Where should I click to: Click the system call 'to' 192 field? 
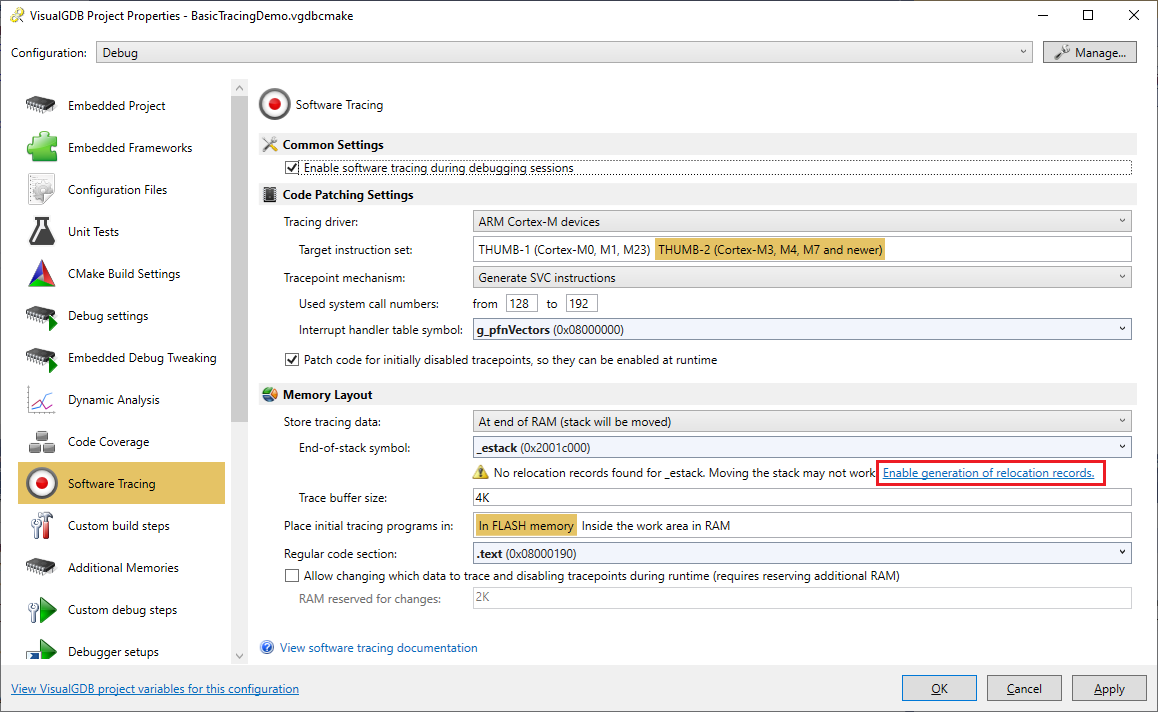(x=581, y=304)
